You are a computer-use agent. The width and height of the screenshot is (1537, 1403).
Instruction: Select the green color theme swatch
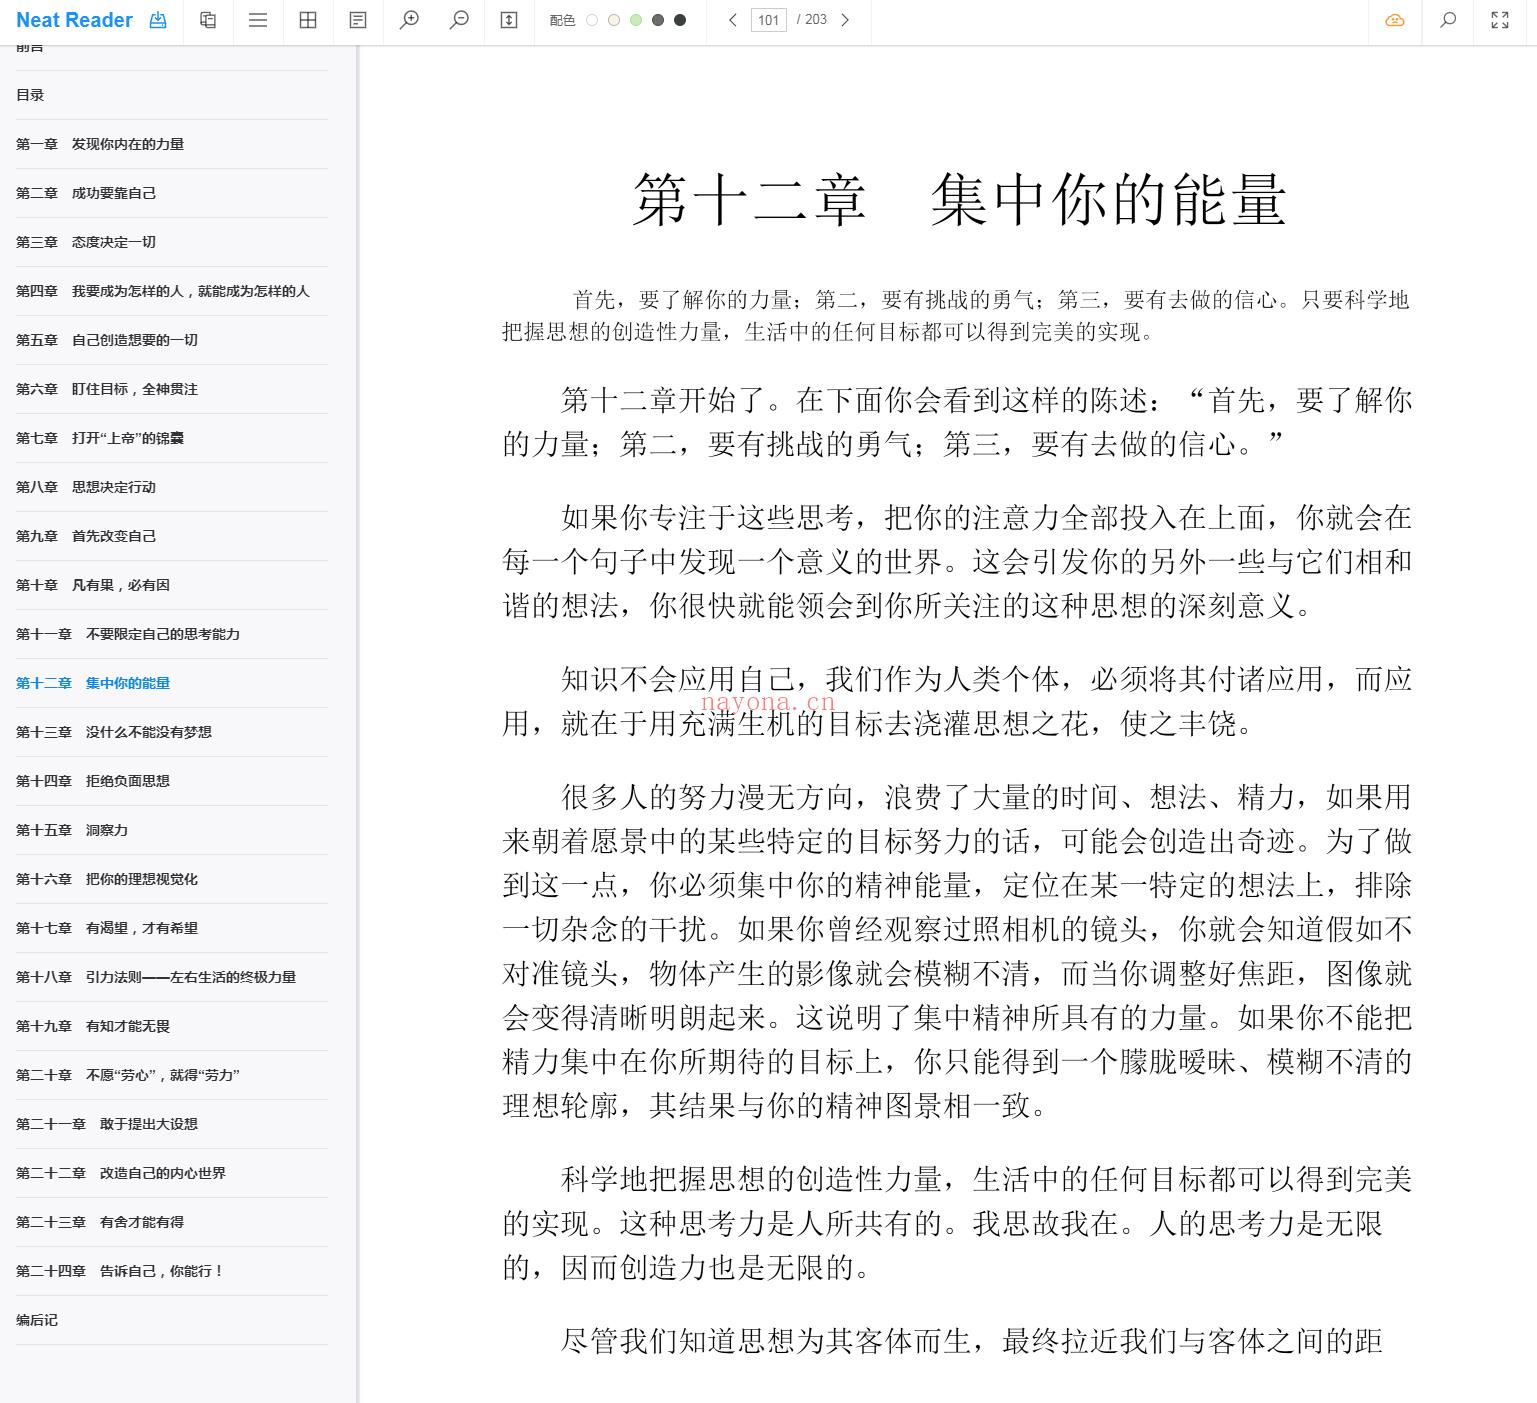point(636,20)
